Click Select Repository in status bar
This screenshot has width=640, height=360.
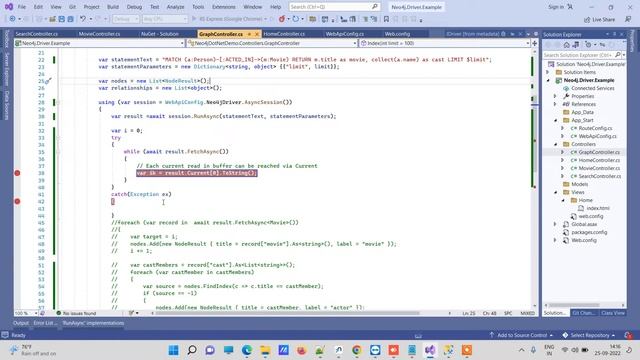589,335
